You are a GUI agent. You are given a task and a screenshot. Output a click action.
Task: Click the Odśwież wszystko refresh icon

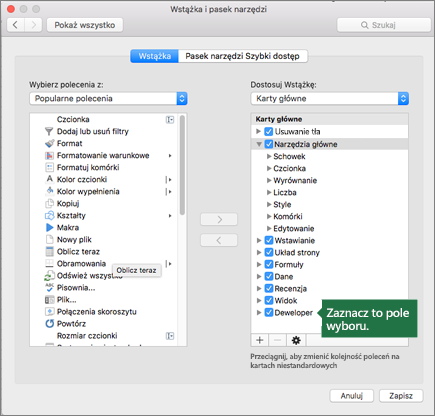pyautogui.click(x=49, y=276)
